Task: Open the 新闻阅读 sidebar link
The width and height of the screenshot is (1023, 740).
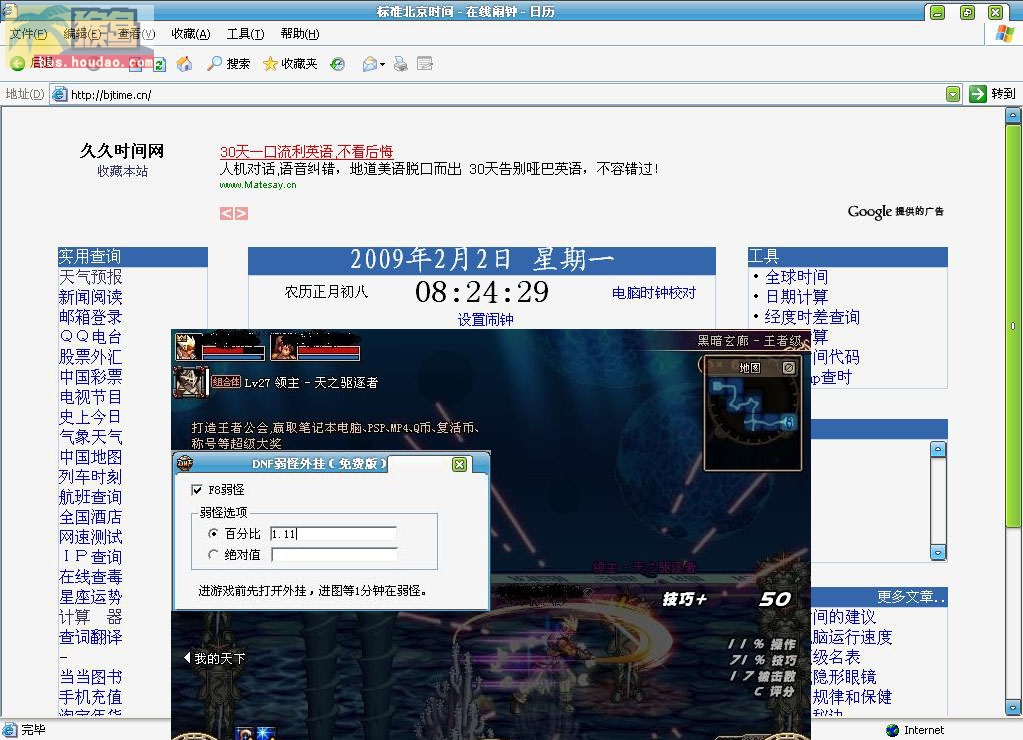Action: click(x=91, y=297)
